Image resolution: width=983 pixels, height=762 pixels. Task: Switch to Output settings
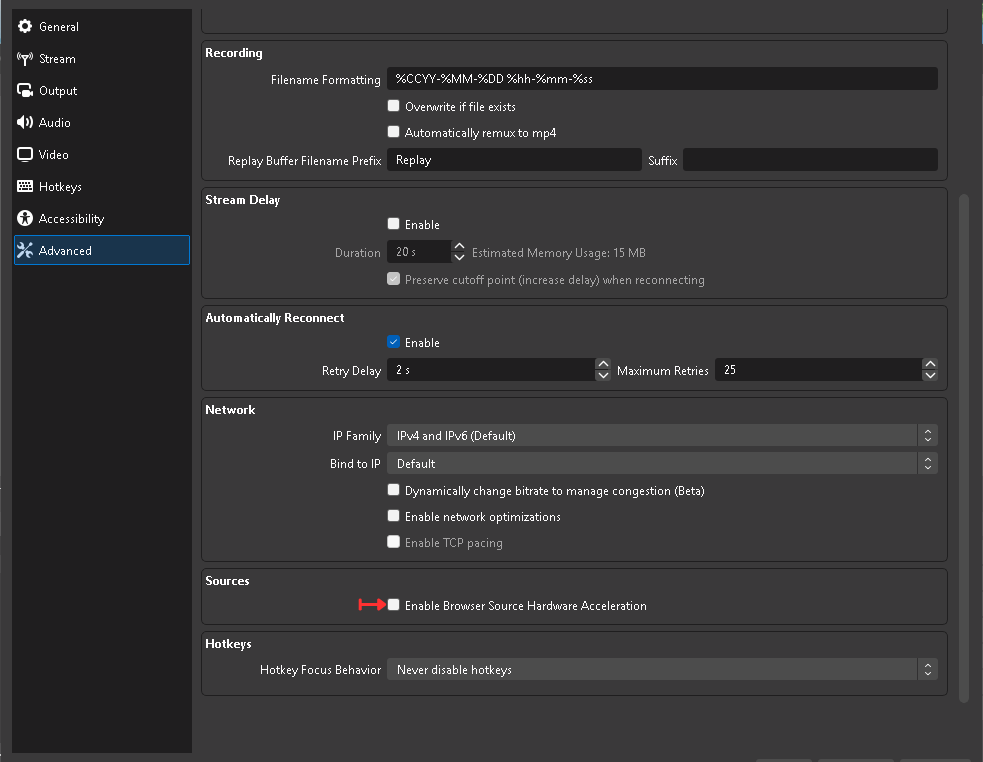(102, 90)
